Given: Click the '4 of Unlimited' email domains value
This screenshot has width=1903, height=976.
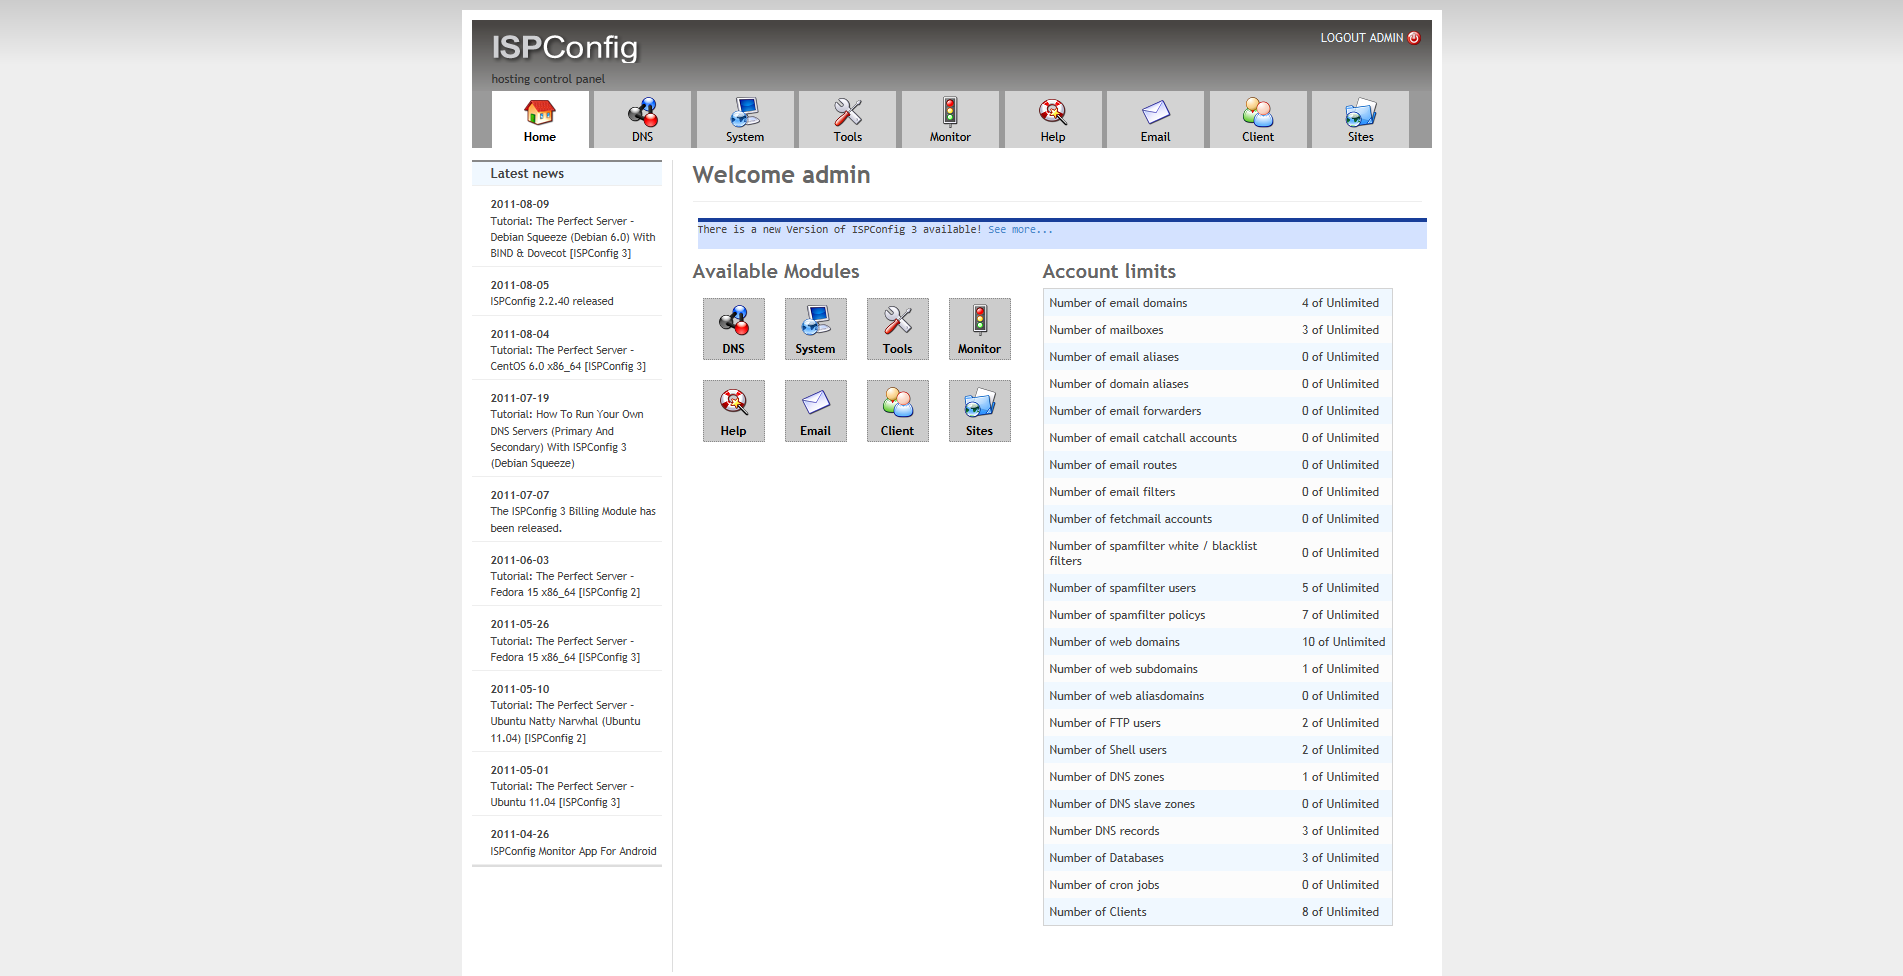Looking at the screenshot, I should (x=1340, y=303).
